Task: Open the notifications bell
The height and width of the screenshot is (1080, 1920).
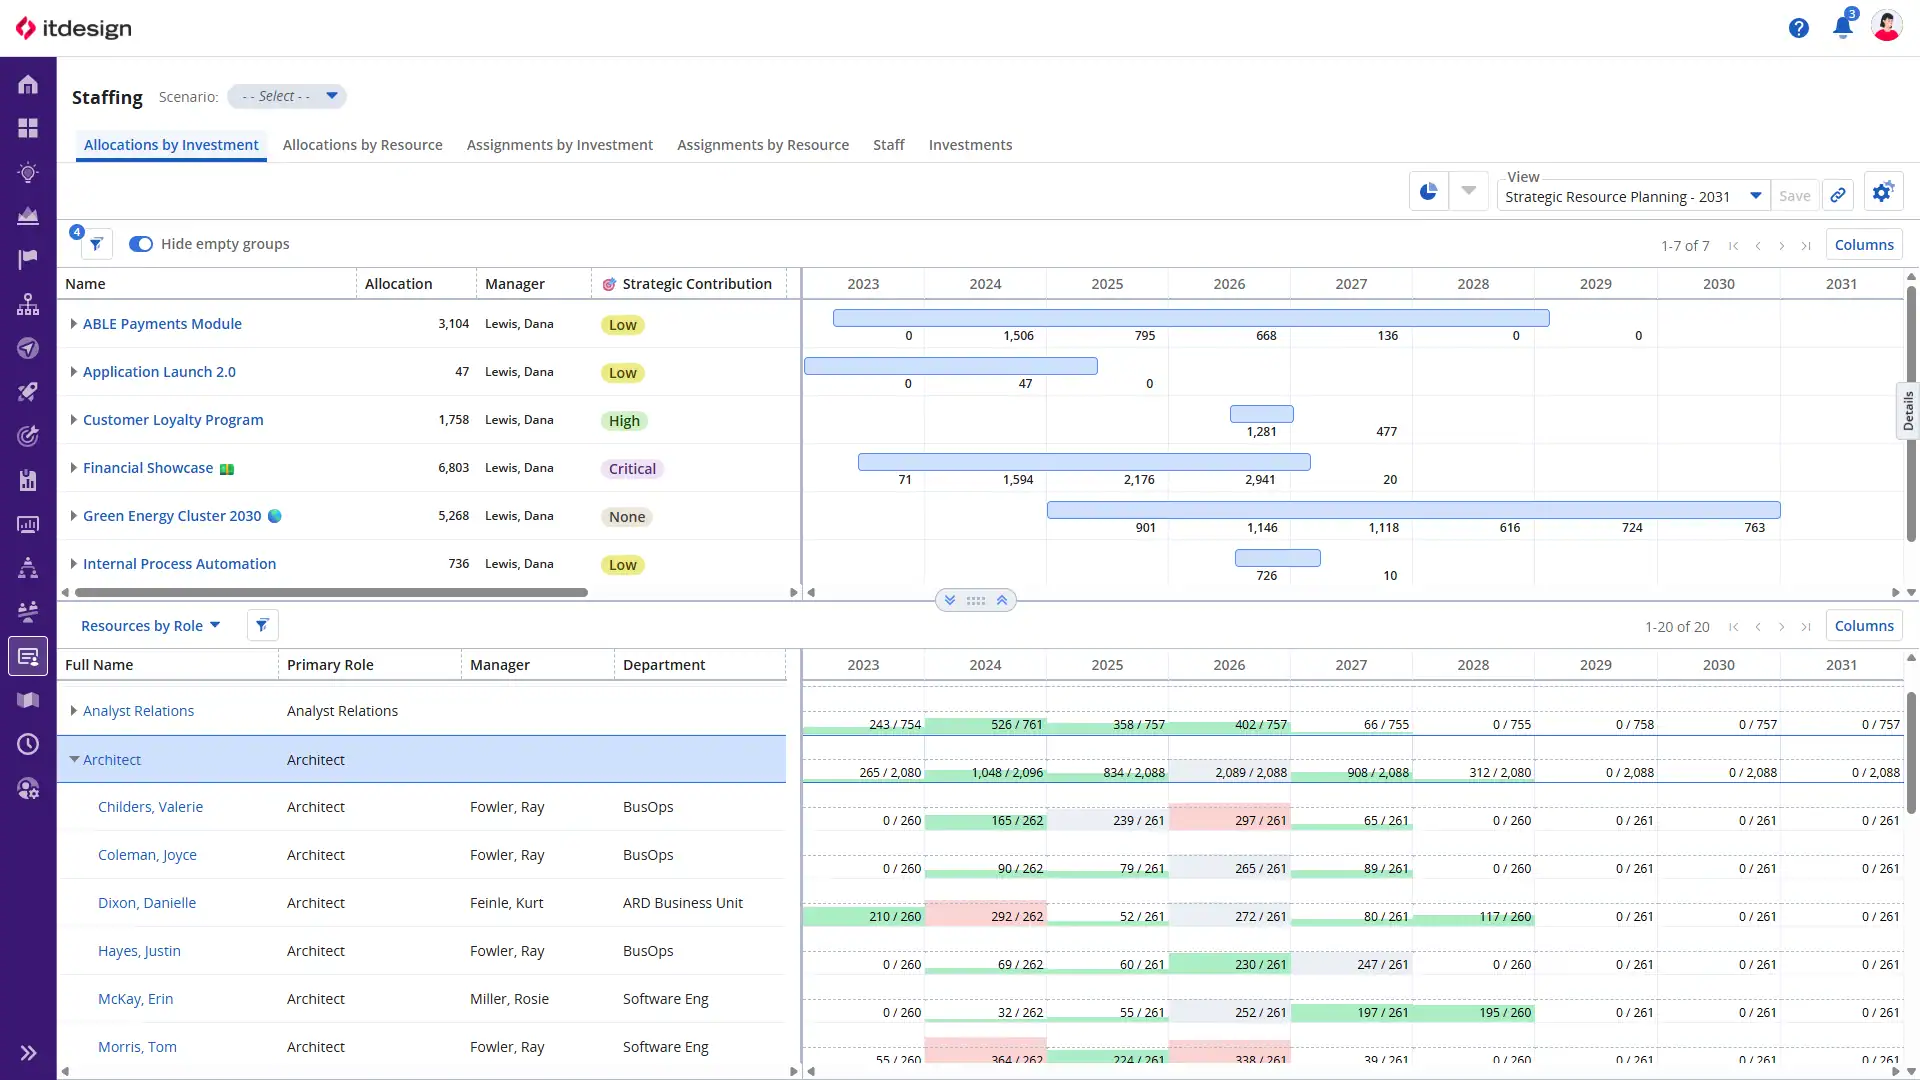Action: [x=1843, y=26]
